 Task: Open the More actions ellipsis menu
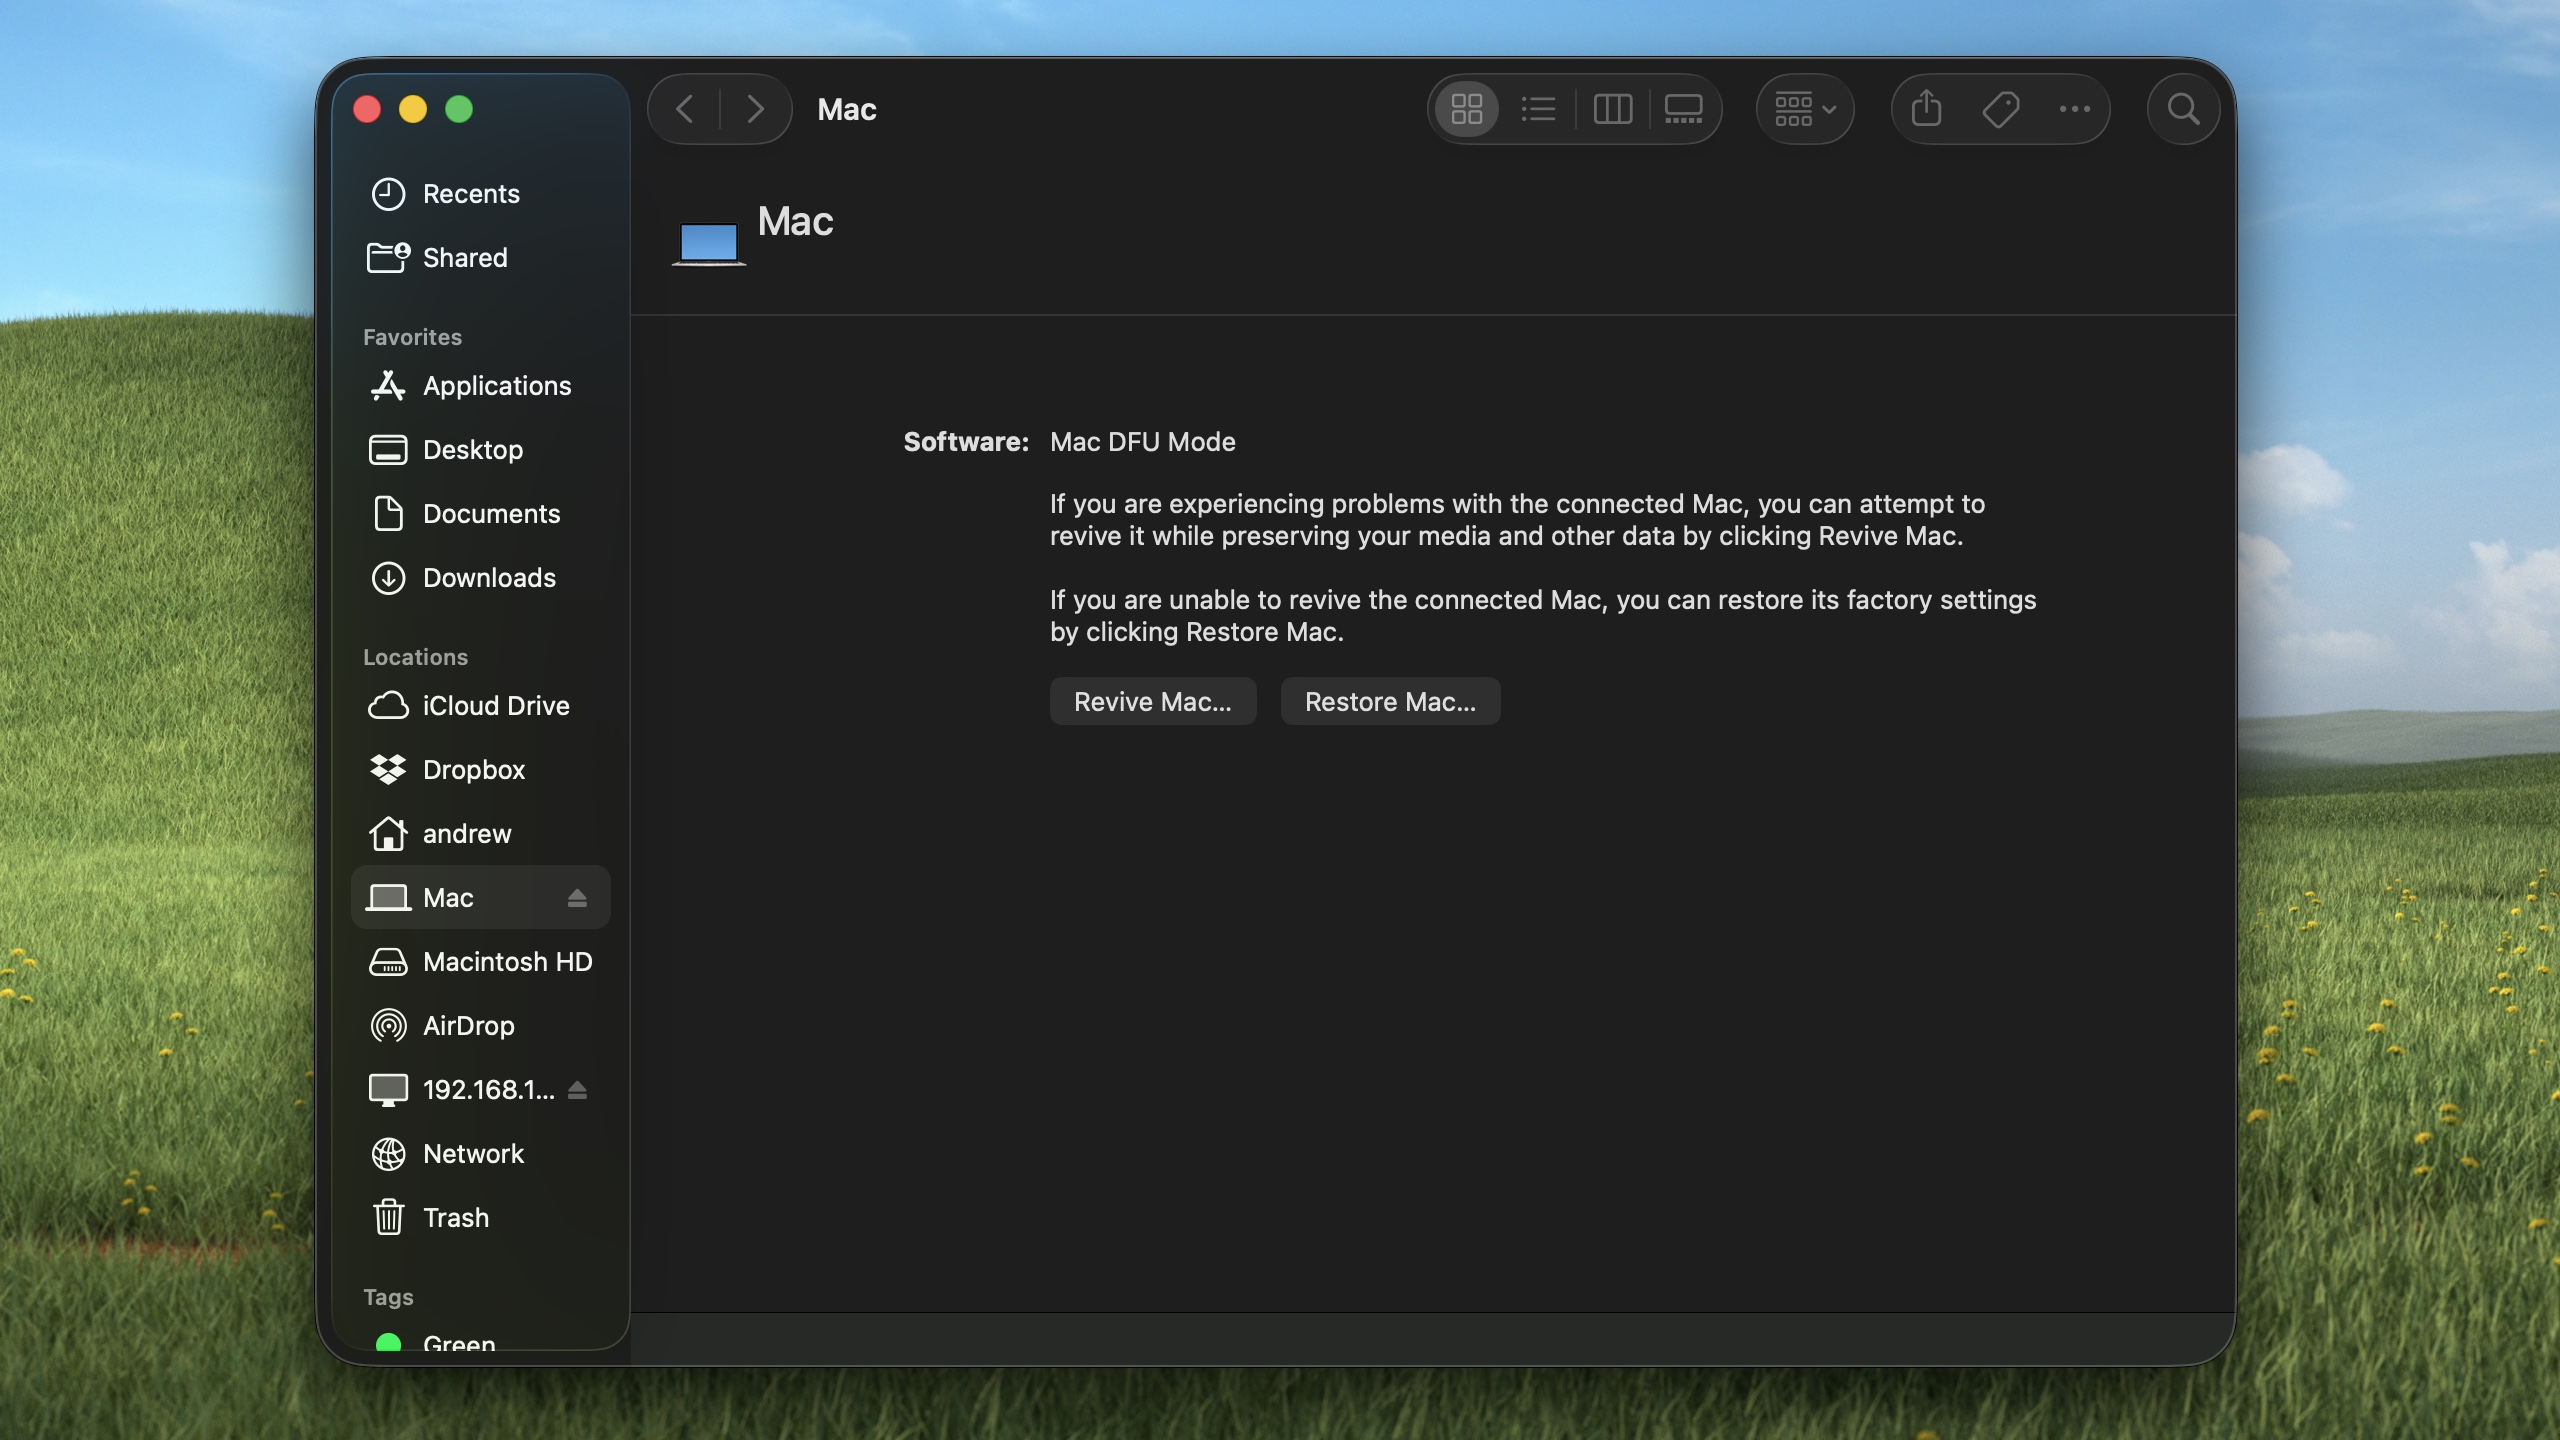point(2075,109)
